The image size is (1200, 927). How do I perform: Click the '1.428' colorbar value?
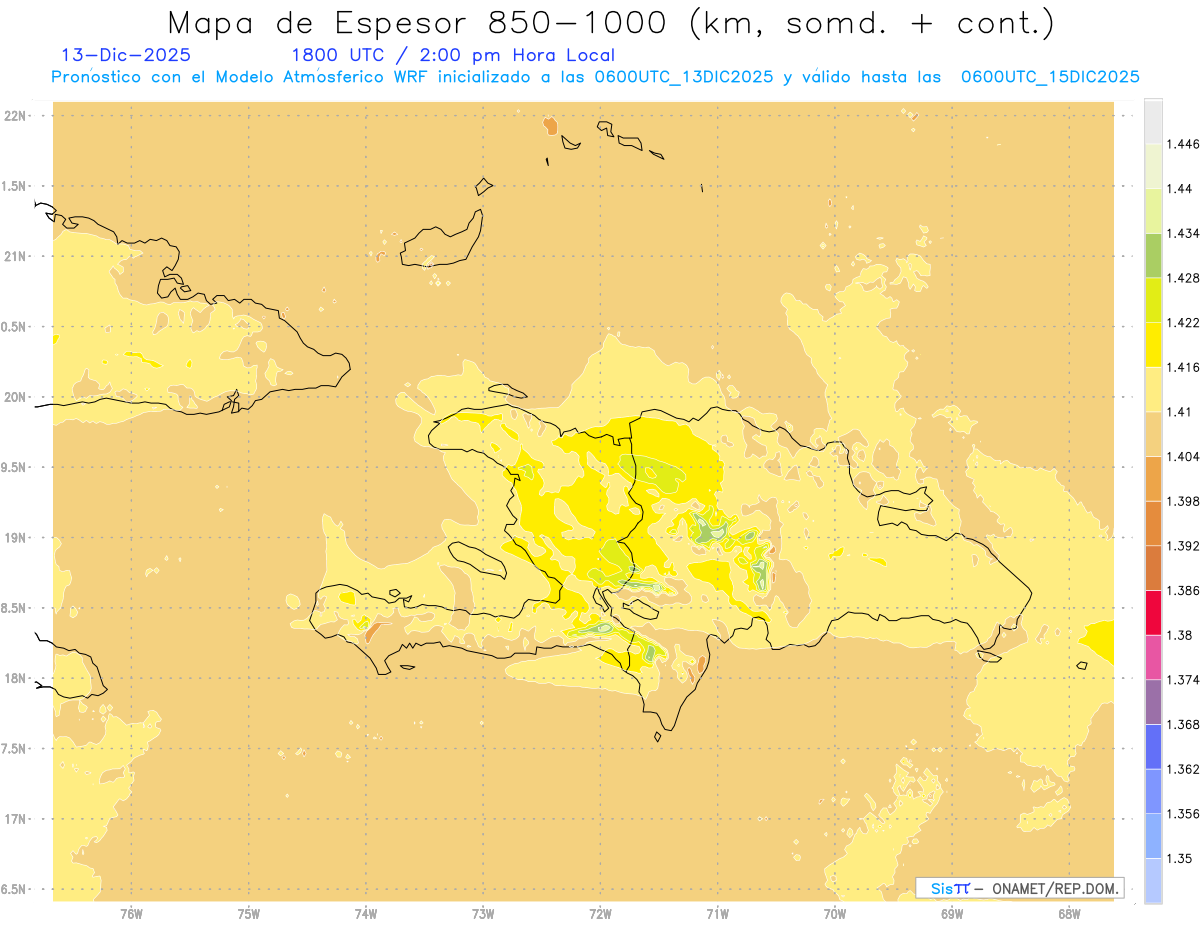pyautogui.click(x=1182, y=278)
